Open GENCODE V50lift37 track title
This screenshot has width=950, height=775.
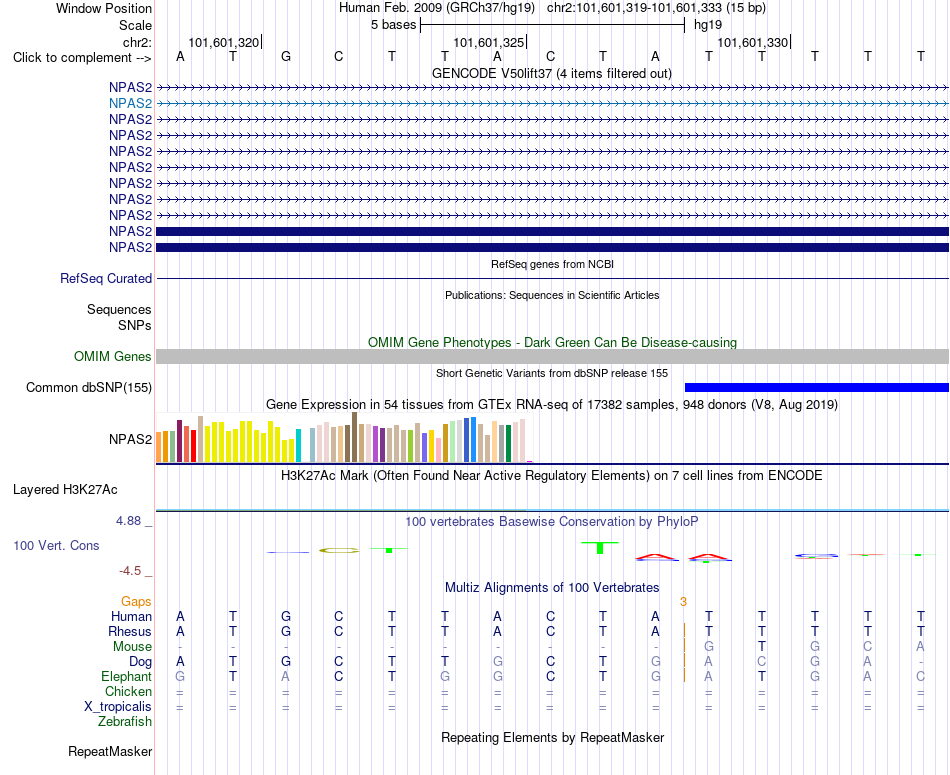(x=551, y=73)
